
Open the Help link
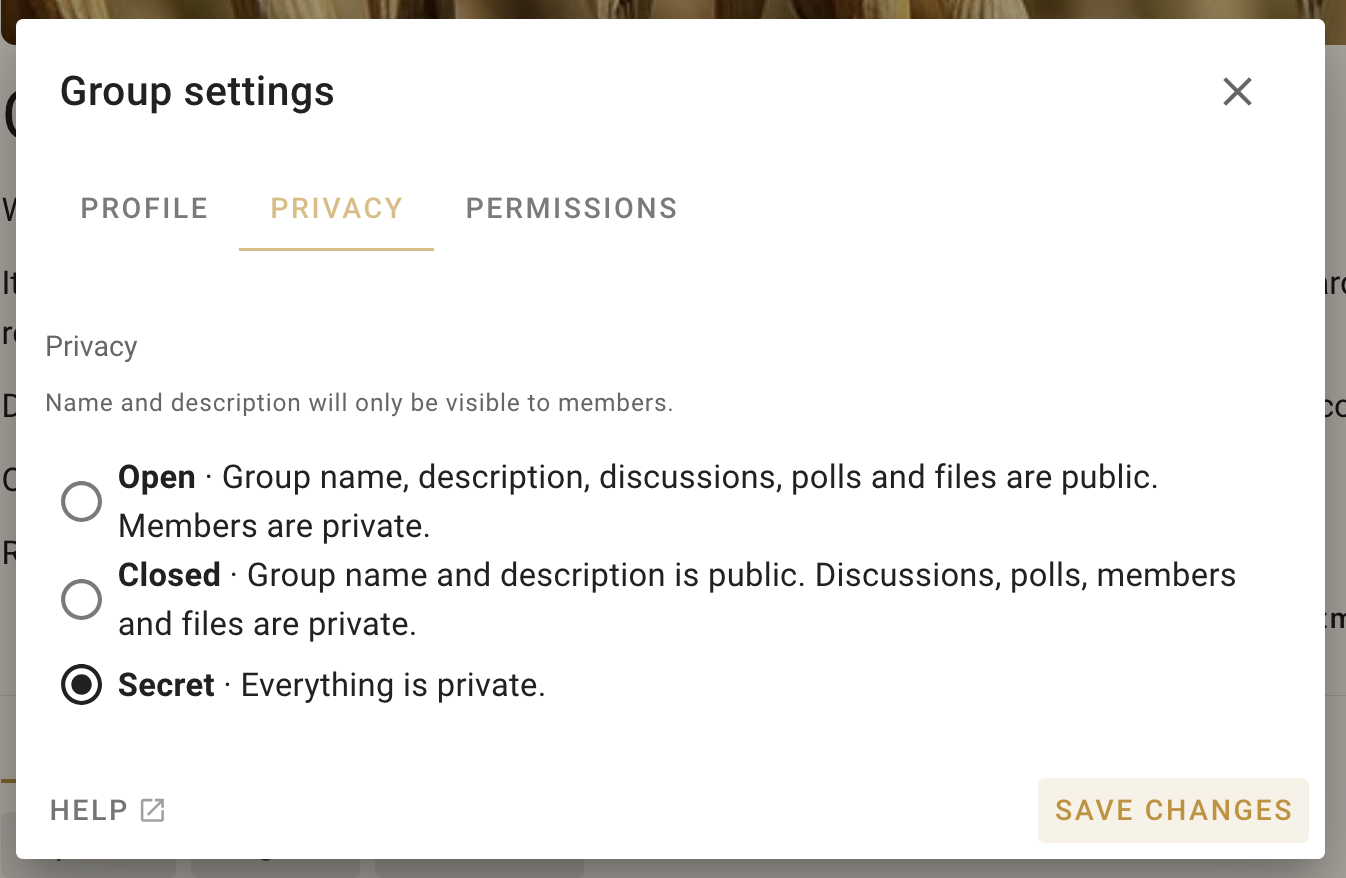[x=108, y=810]
